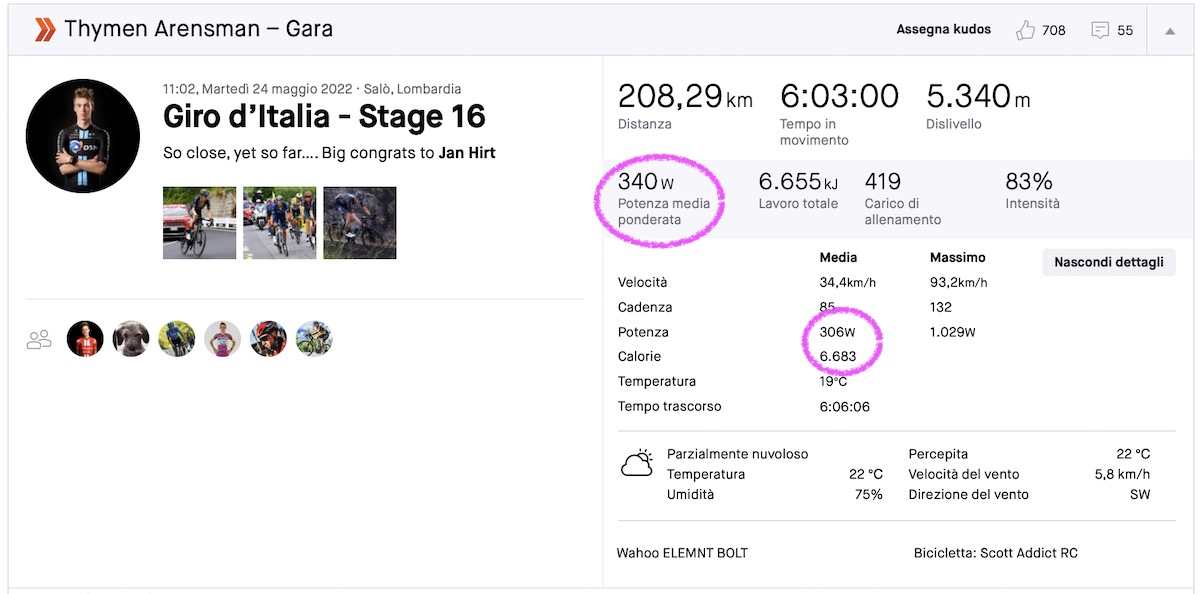This screenshot has width=1200, height=594.
Task: View first group athlete avatar in red kit
Action: pyautogui.click(x=85, y=339)
